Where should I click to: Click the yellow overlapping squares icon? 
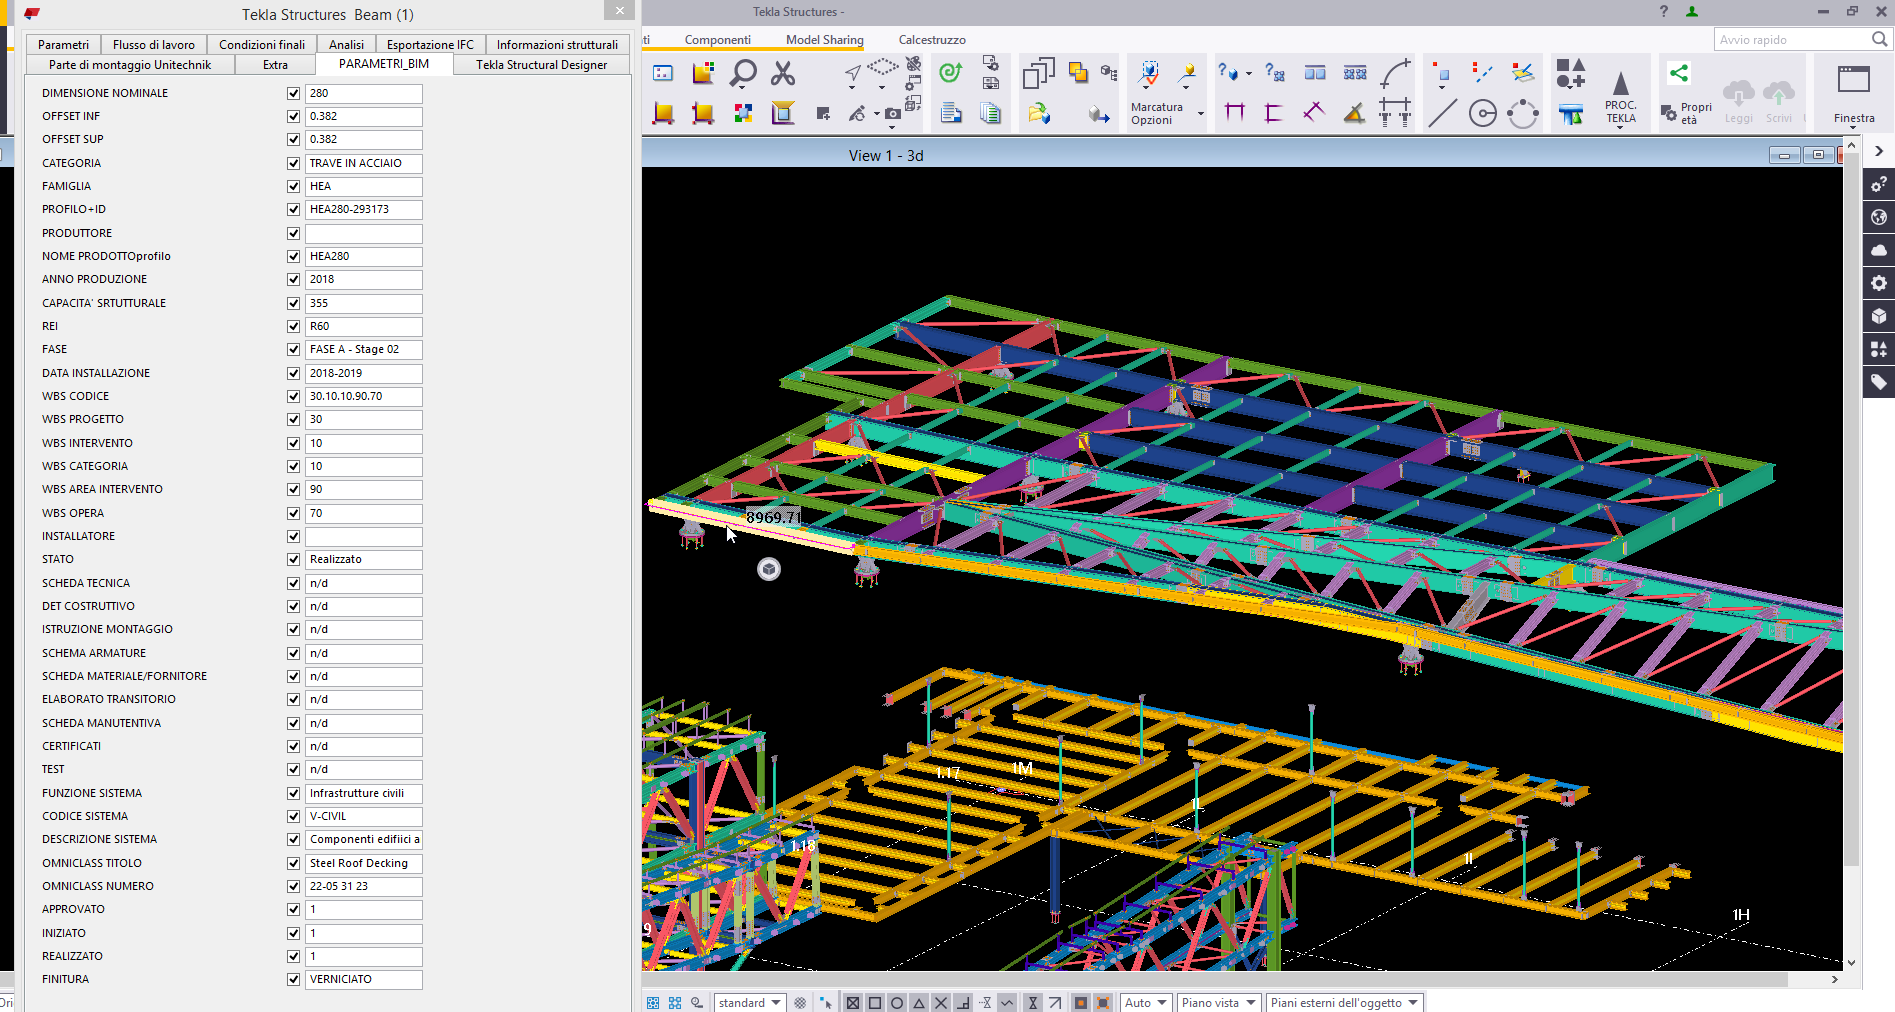click(x=1078, y=72)
